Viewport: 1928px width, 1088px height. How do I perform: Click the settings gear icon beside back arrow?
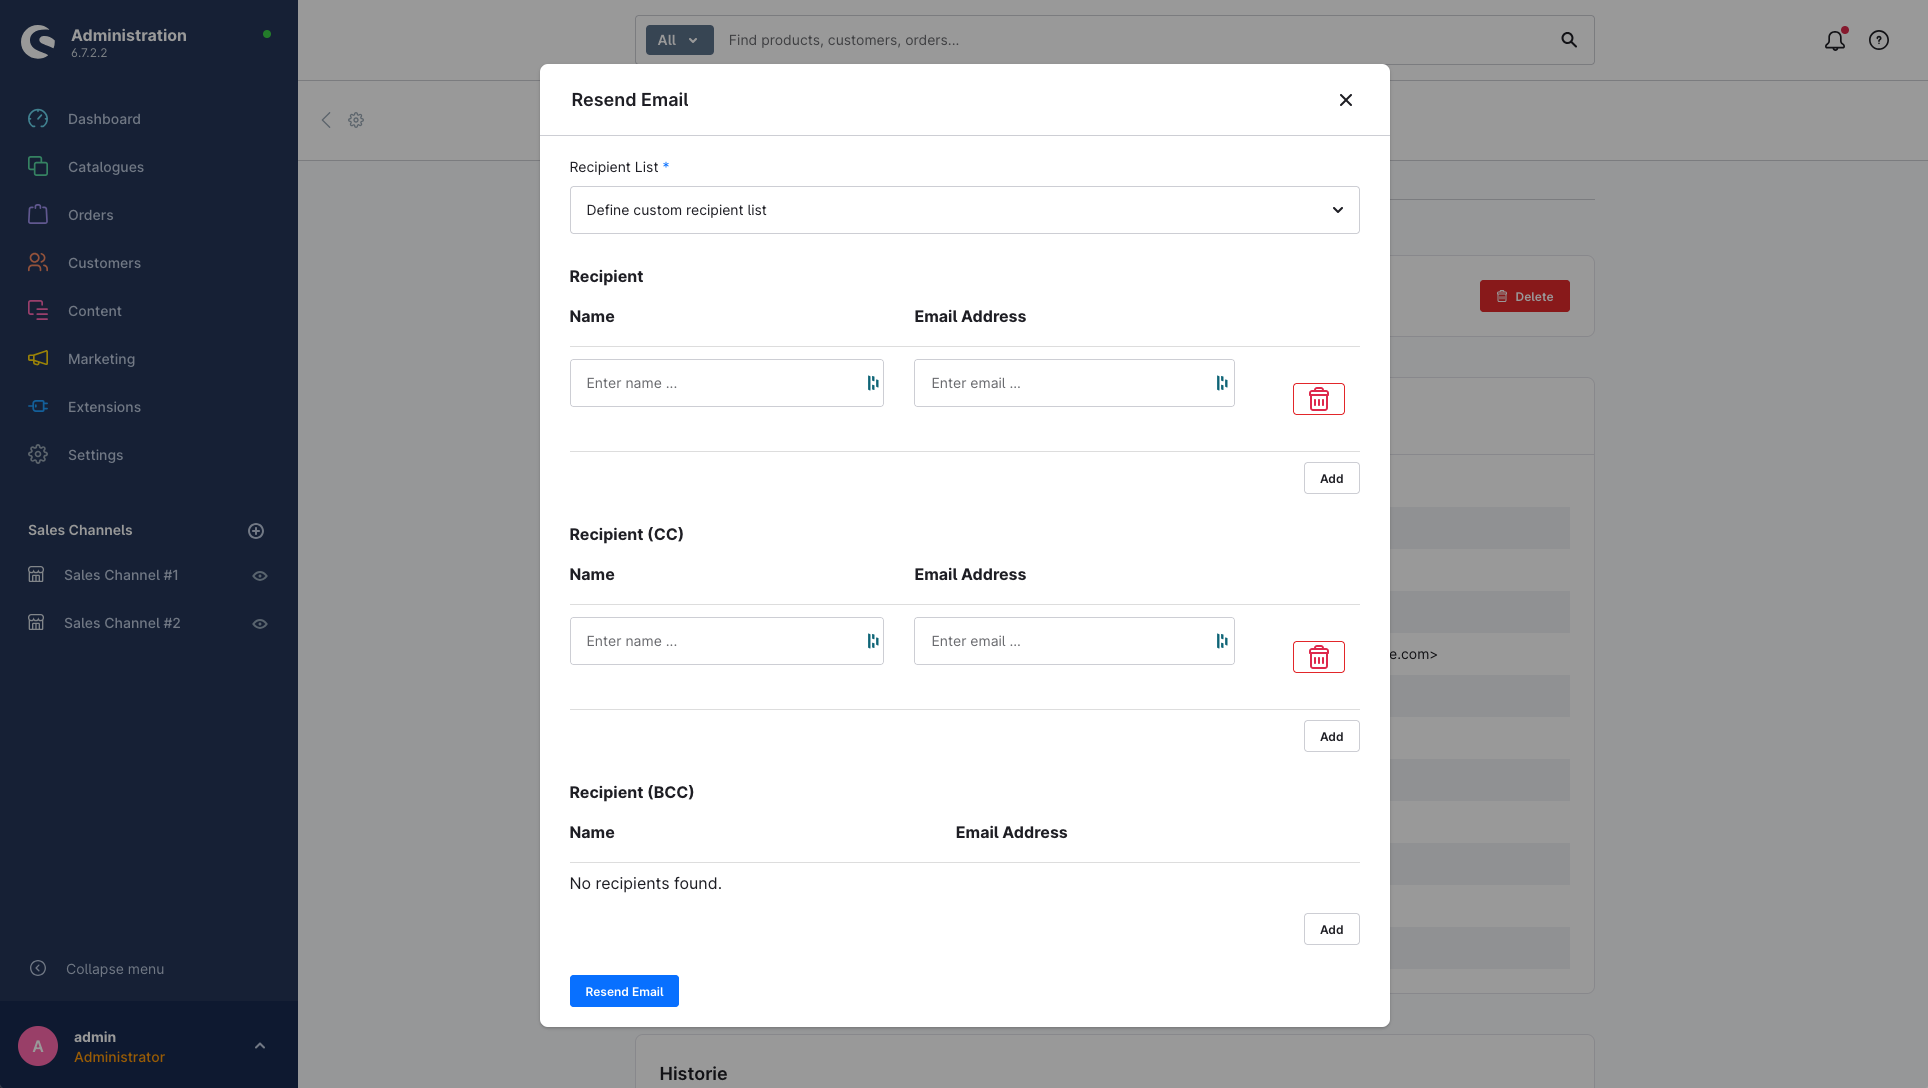point(356,120)
